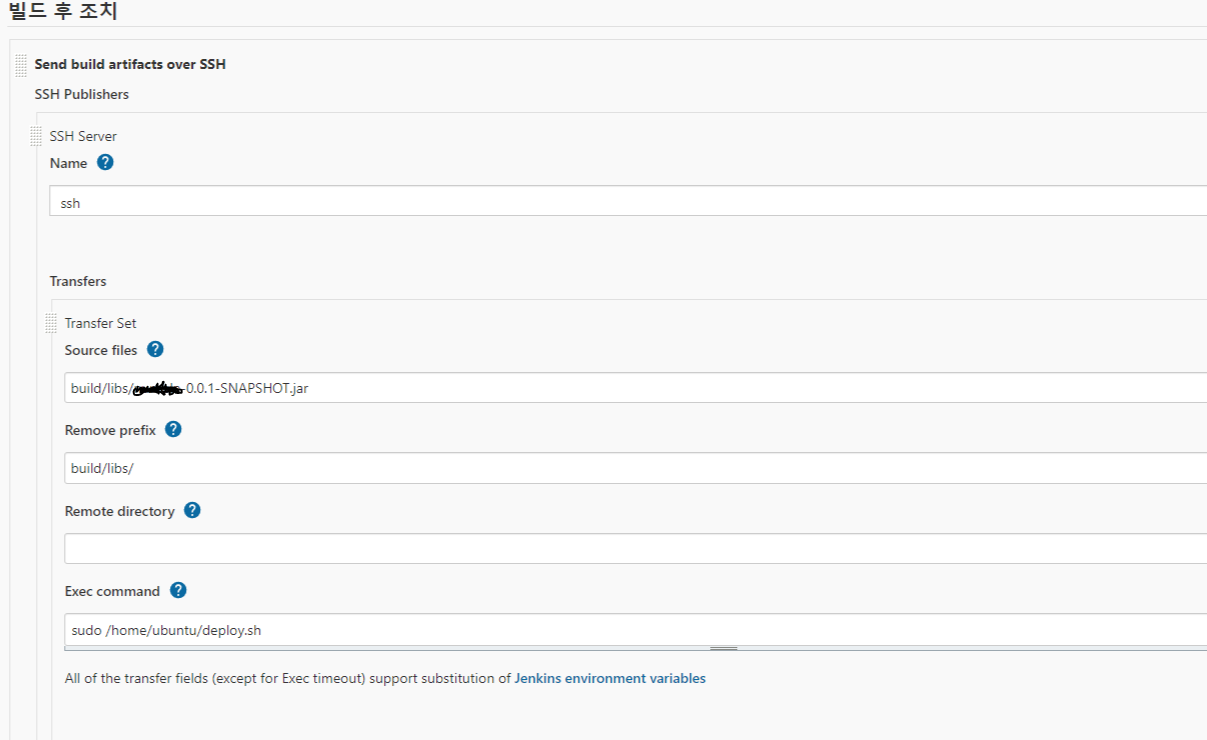Click the Exec command resize grip bar
This screenshot has height=740, width=1207.
tap(723, 649)
